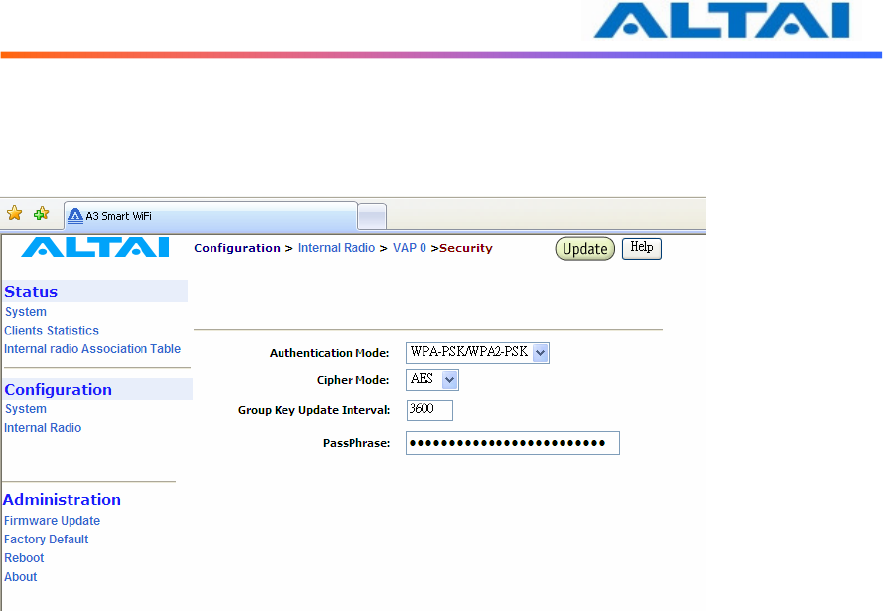Screen dimensions: 883x611
Task: Click the Security breadcrumb text
Action: pyautogui.click(x=466, y=248)
